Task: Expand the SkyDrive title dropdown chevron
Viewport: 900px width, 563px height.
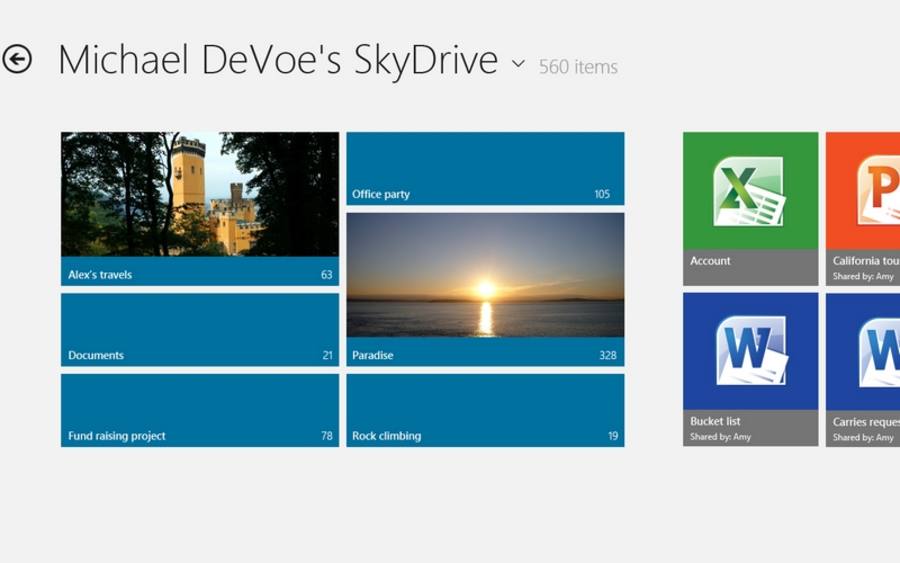Action: pyautogui.click(x=518, y=63)
